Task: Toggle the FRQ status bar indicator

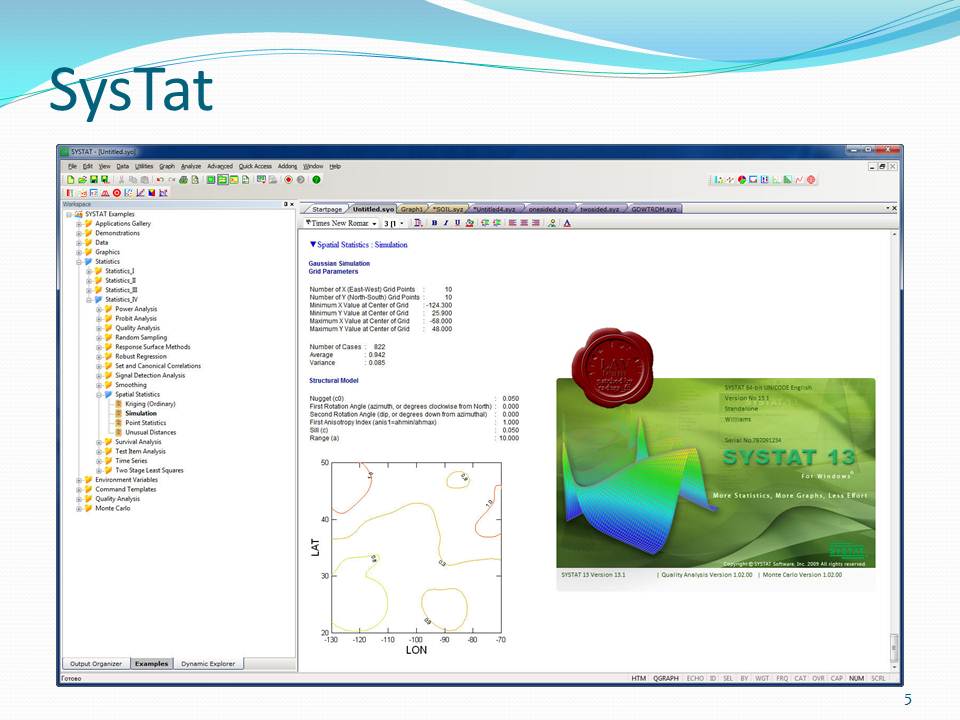Action: [x=782, y=678]
